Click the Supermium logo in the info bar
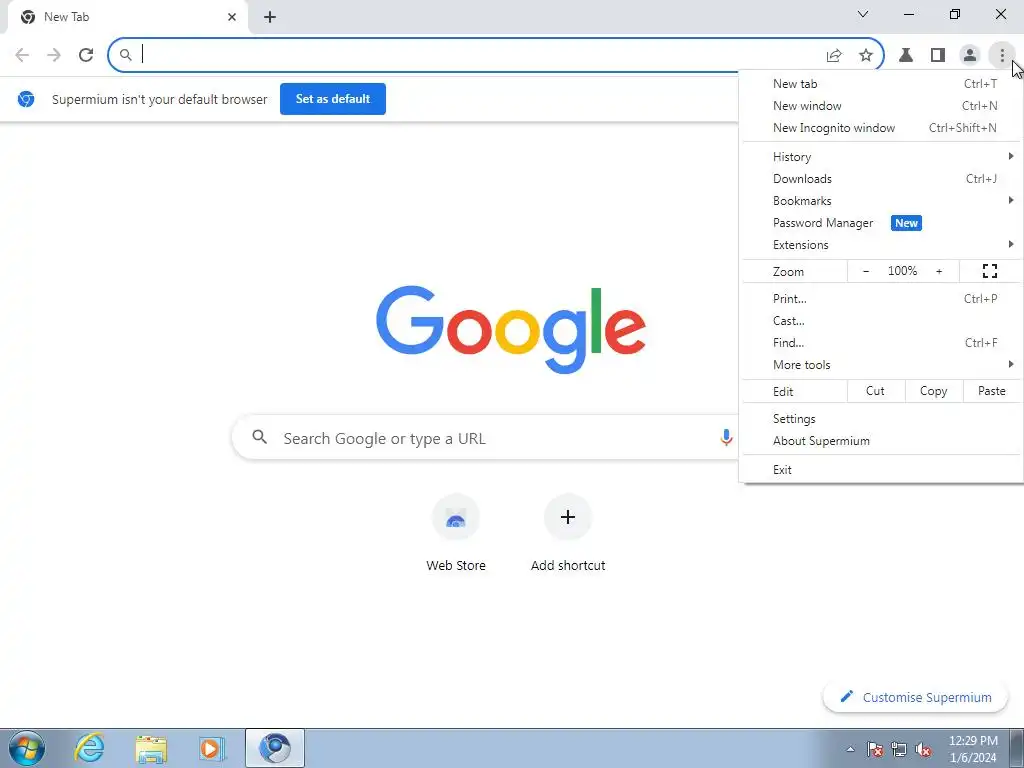The height and width of the screenshot is (768, 1024). tap(26, 99)
